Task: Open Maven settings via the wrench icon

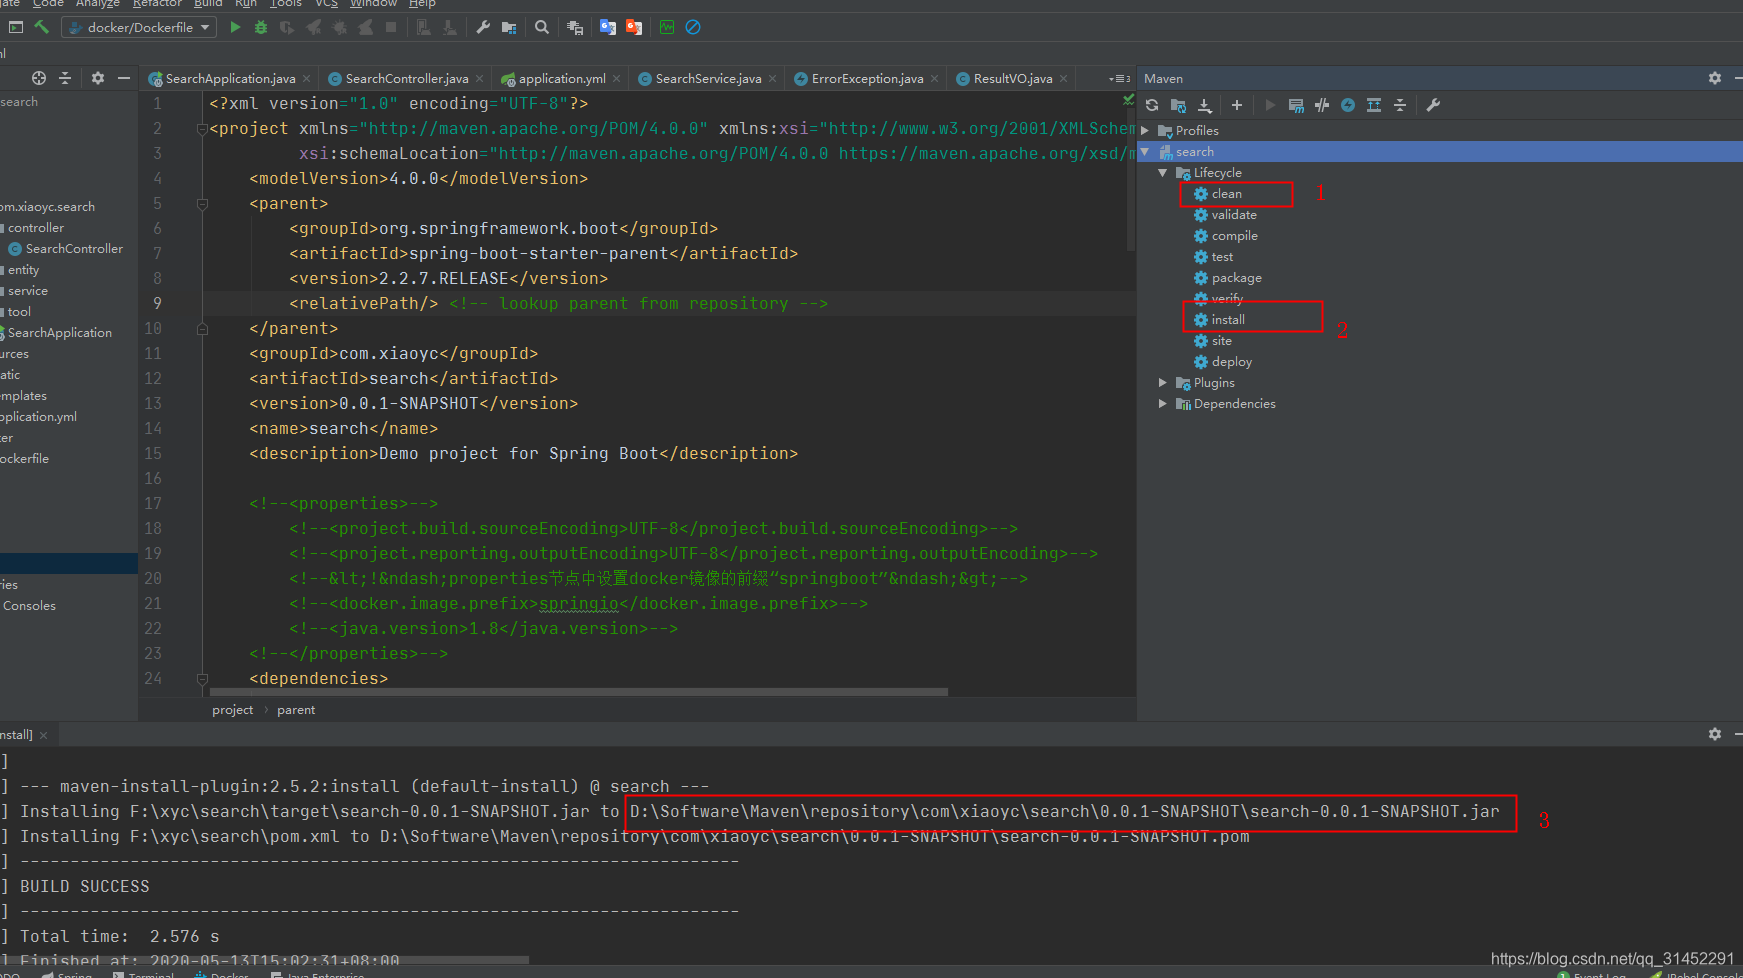Action: [x=1433, y=104]
